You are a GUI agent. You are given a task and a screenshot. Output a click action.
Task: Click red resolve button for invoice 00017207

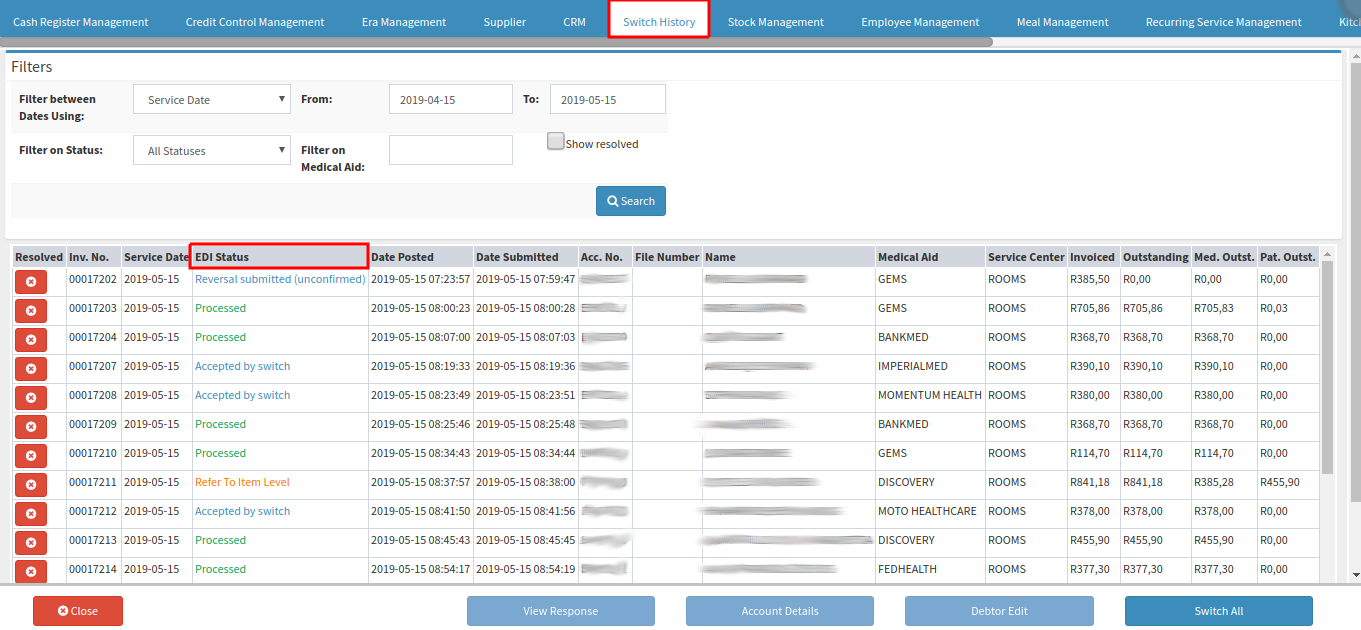pos(31,369)
